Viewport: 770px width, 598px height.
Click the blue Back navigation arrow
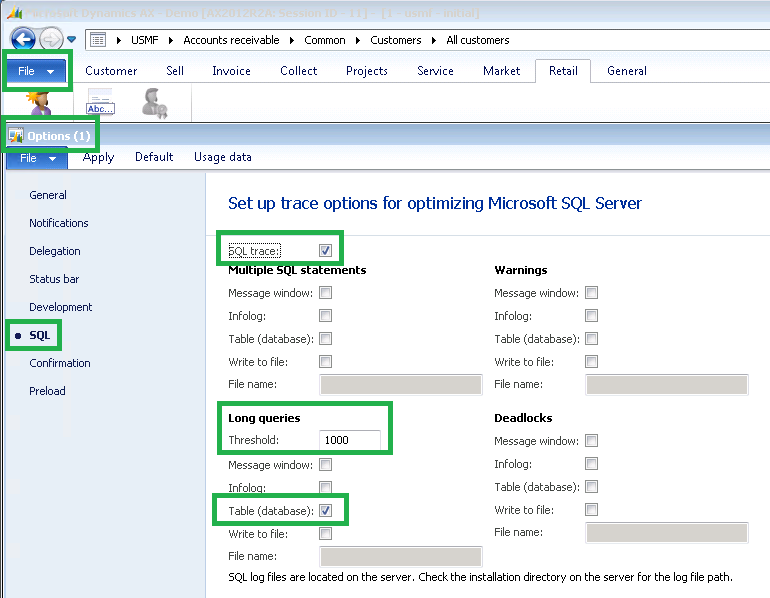[x=22, y=40]
